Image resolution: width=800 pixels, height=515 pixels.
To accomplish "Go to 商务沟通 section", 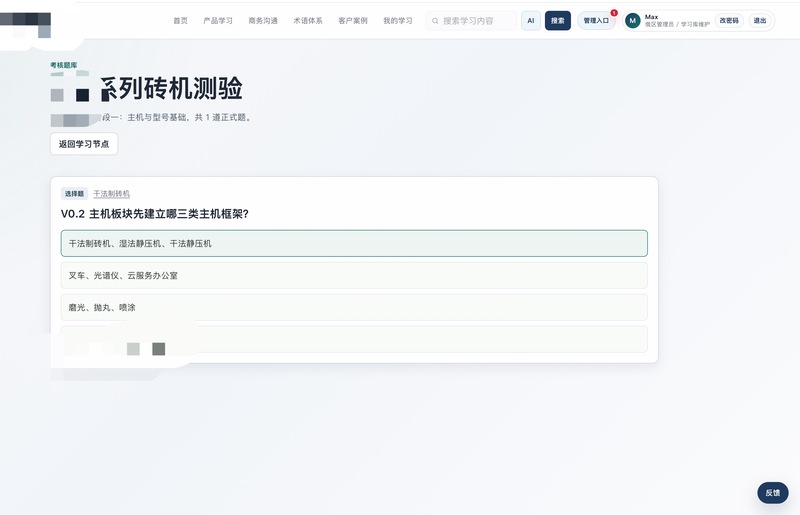I will click(x=263, y=21).
